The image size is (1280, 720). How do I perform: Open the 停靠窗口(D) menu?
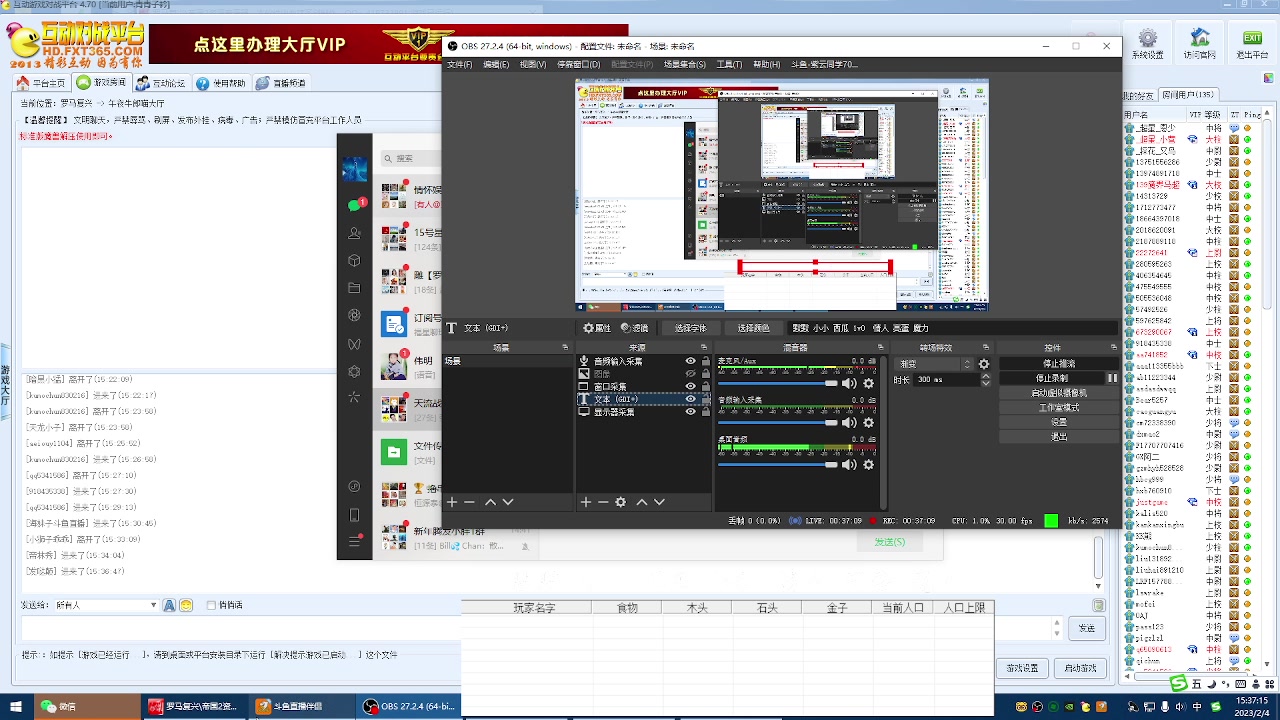[578, 64]
